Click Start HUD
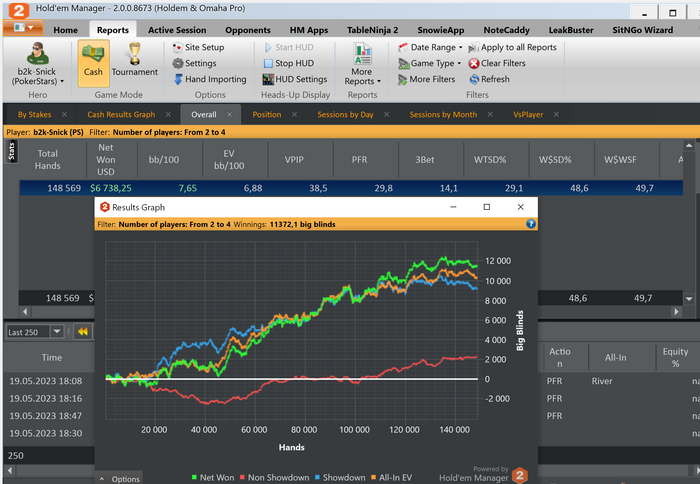700x484 pixels. (289, 47)
